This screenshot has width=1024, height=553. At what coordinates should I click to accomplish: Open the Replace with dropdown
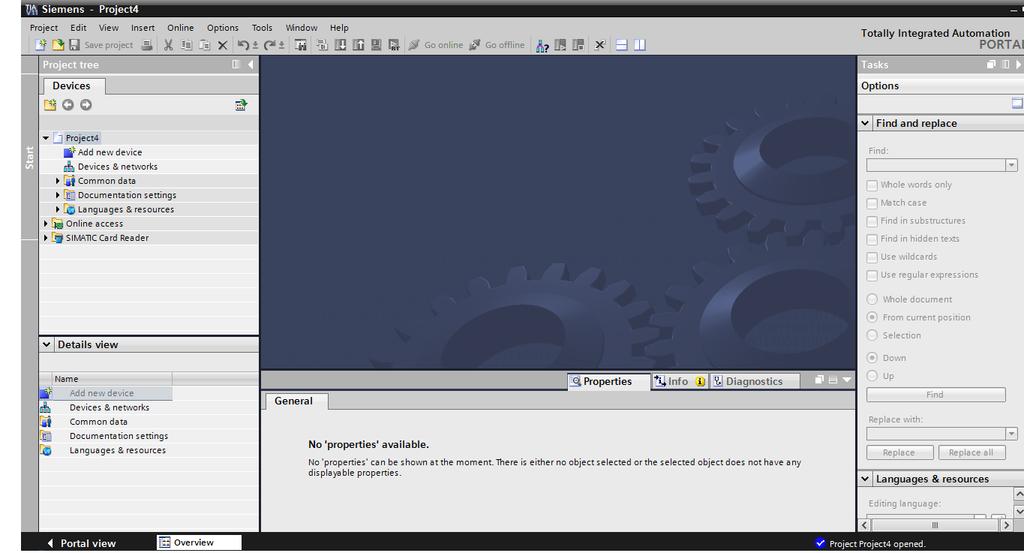(x=1011, y=434)
